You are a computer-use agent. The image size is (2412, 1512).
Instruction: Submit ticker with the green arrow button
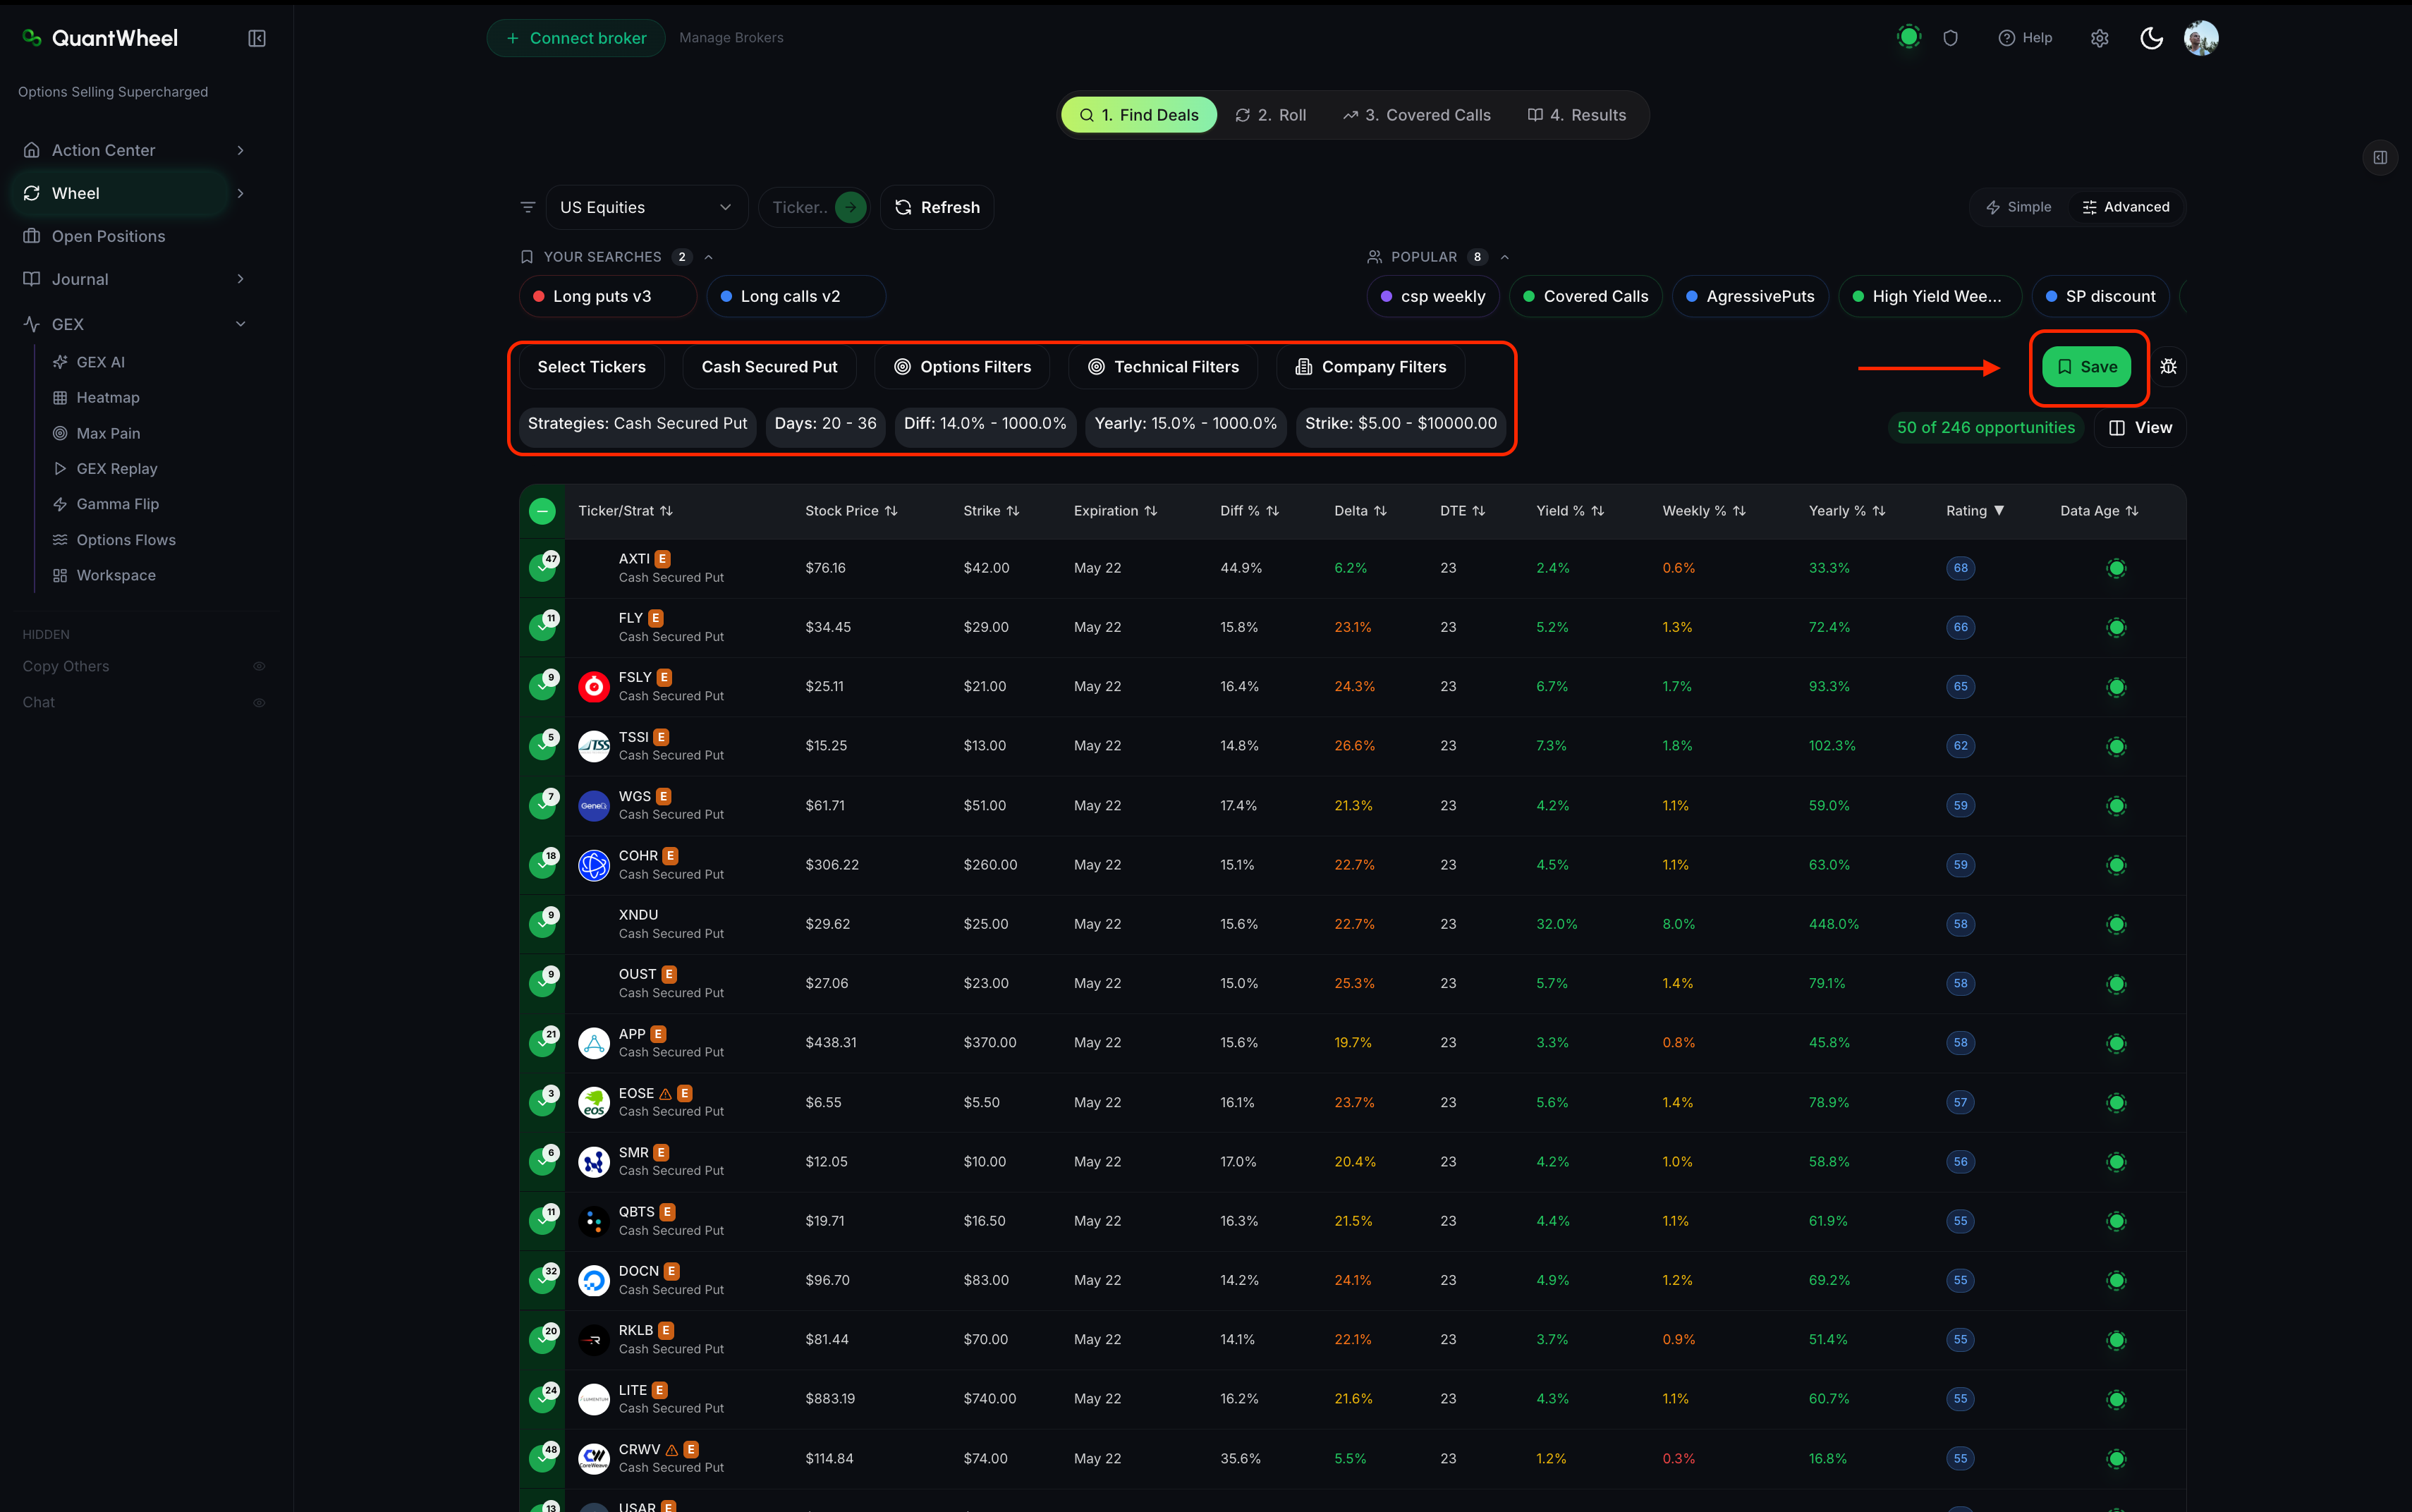tap(850, 207)
